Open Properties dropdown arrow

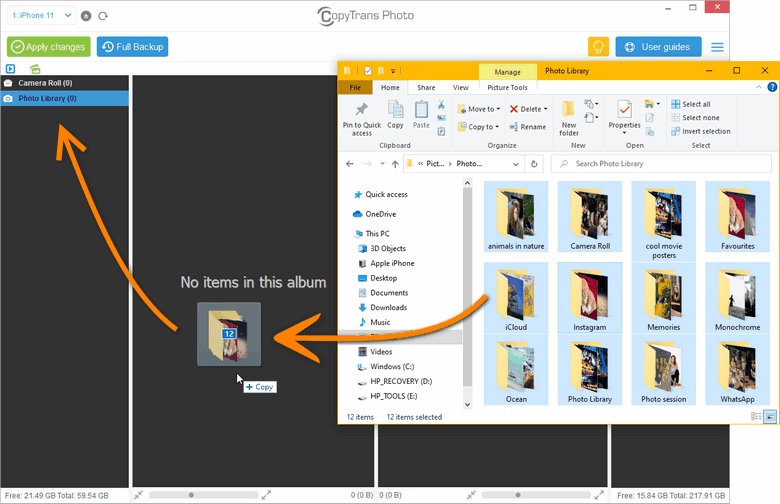click(624, 132)
